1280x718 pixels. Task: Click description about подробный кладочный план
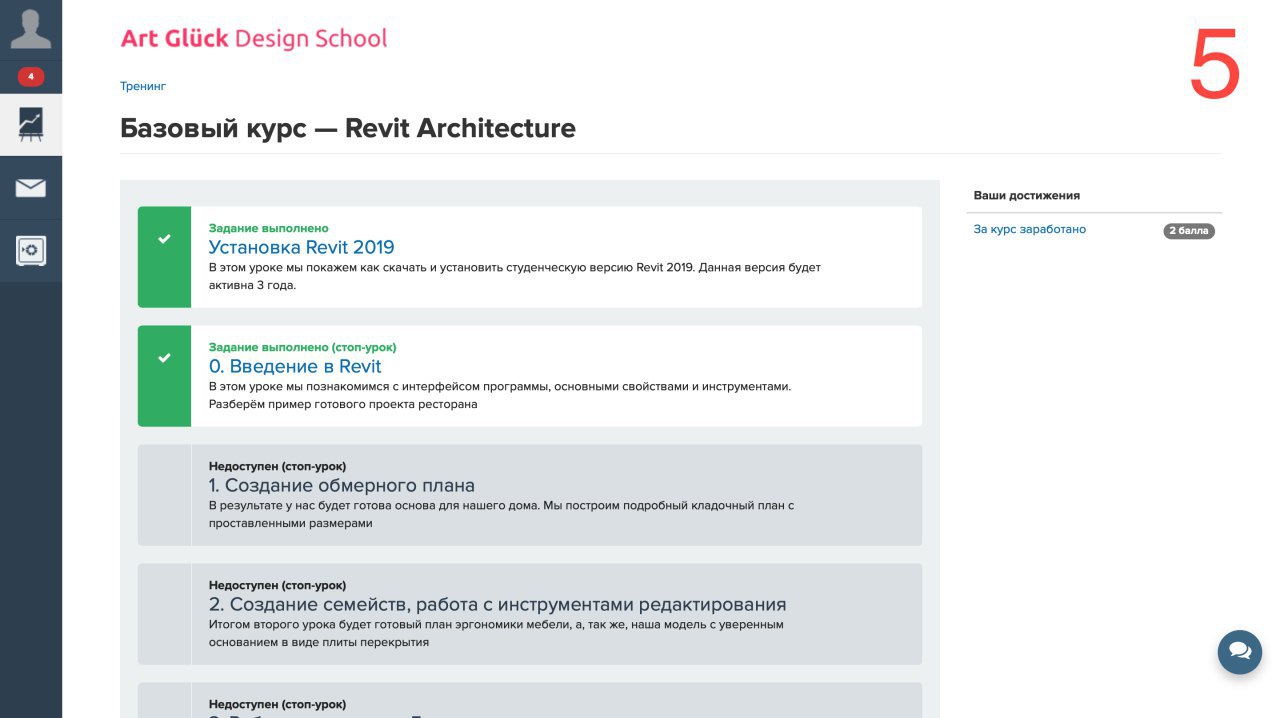pyautogui.click(x=501, y=514)
